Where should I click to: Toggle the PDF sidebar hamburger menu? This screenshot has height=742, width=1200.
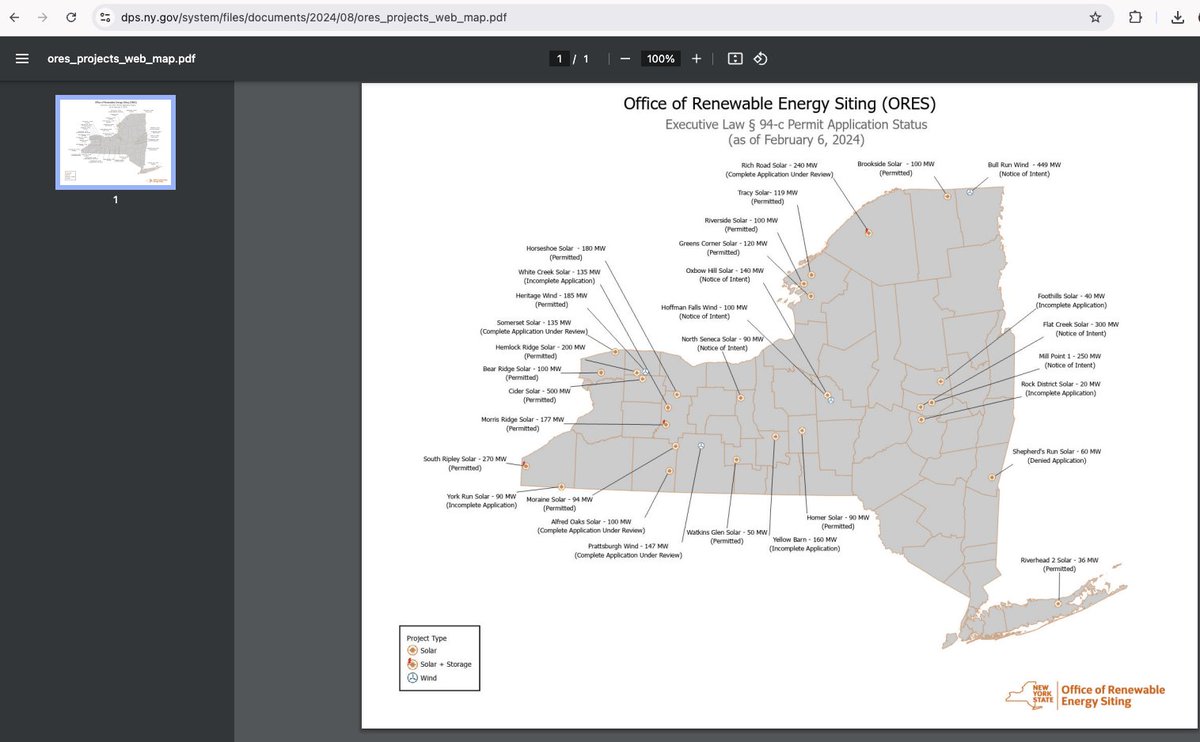(x=21, y=58)
